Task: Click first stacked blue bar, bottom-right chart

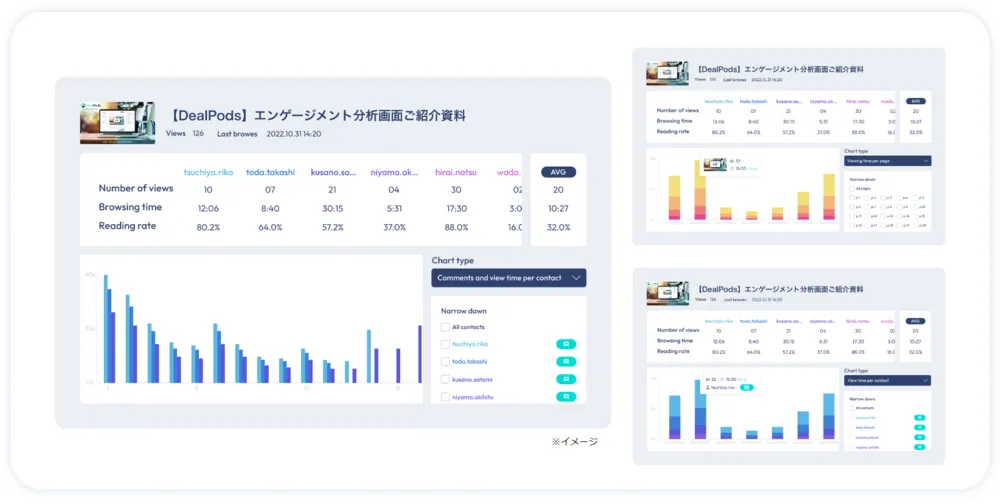Action: pos(675,417)
